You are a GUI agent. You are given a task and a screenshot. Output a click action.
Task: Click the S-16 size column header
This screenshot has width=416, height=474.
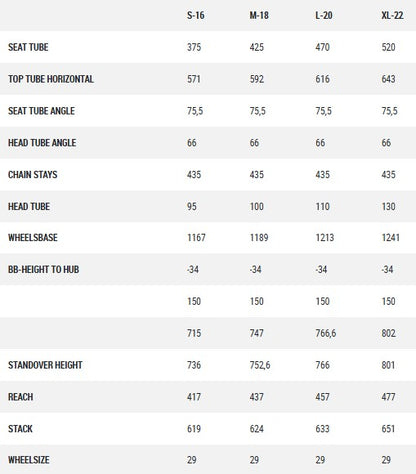[x=196, y=15]
